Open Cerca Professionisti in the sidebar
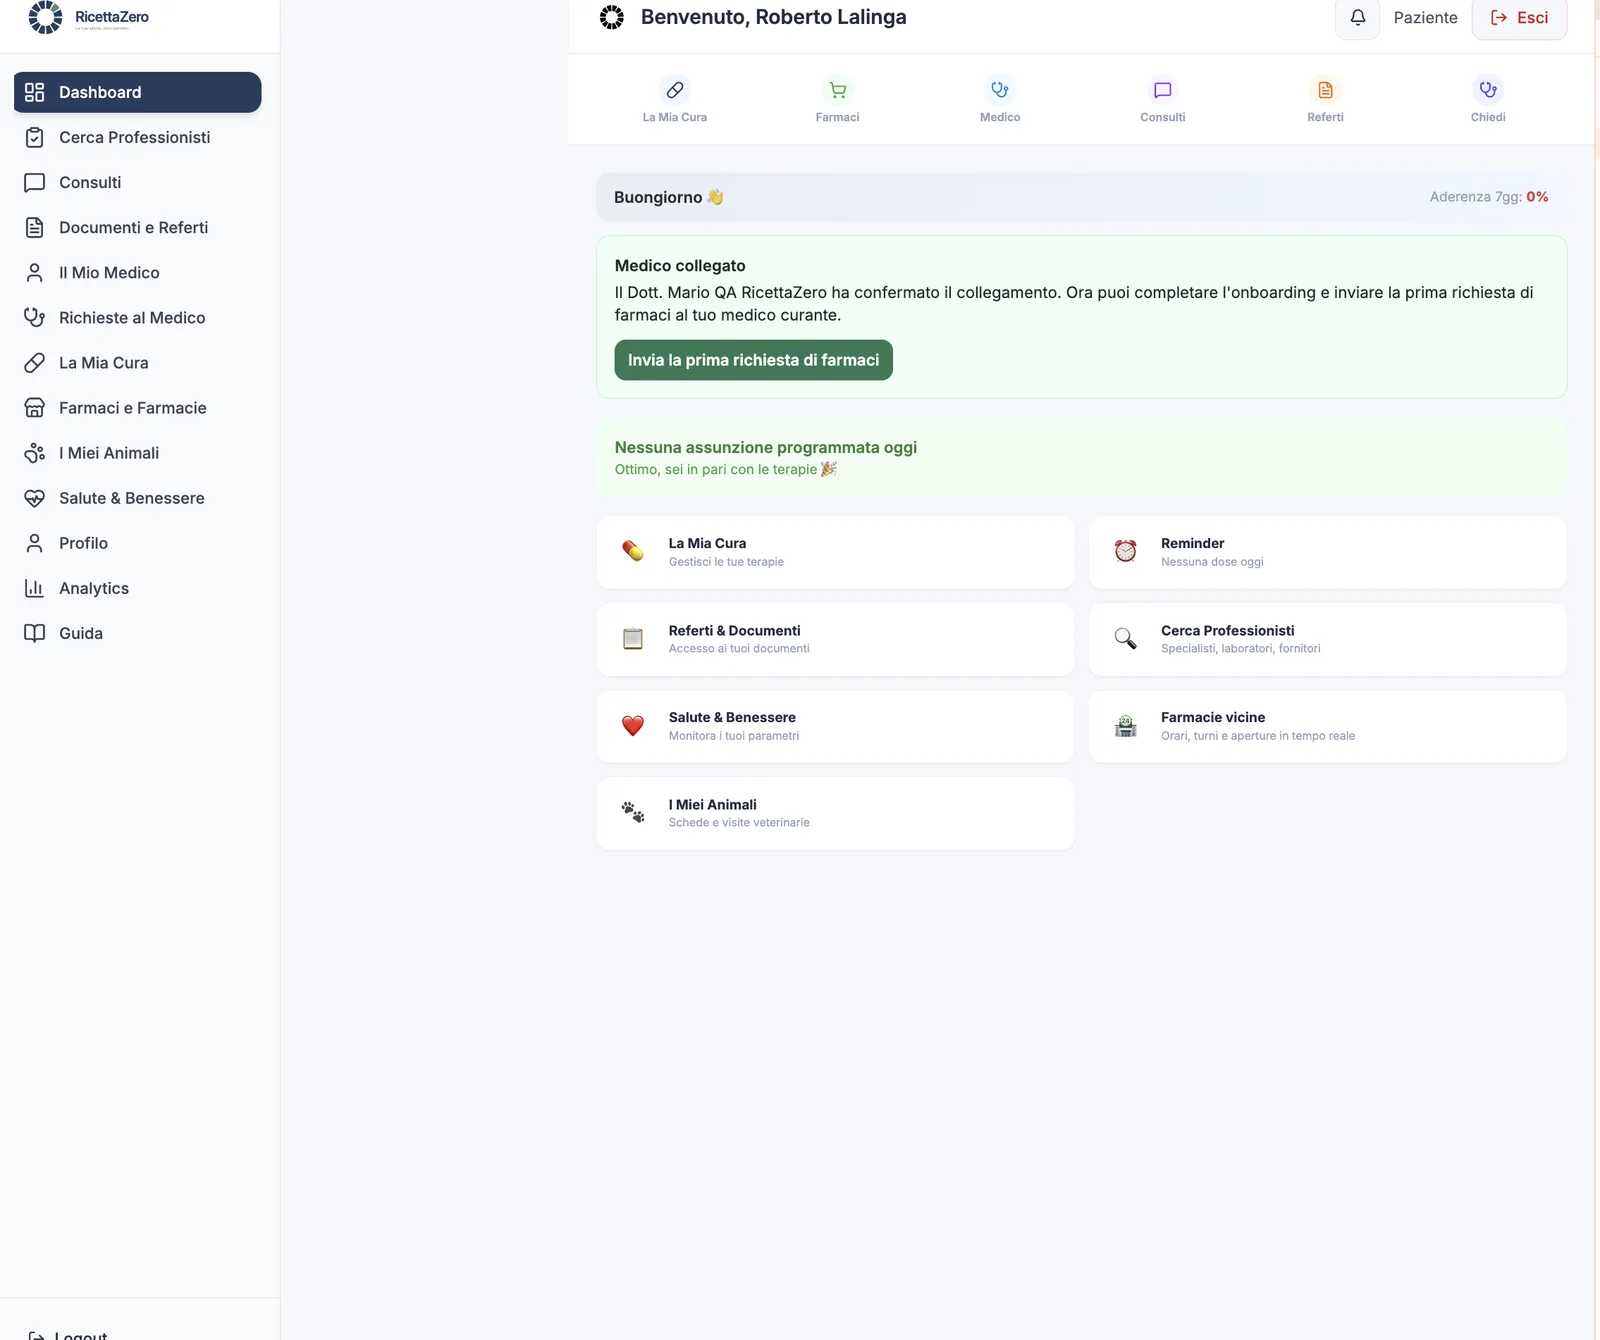 click(x=138, y=137)
